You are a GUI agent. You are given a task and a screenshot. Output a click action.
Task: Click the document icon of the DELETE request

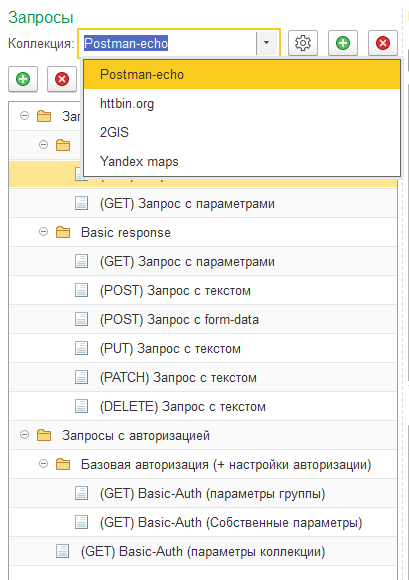[81, 406]
